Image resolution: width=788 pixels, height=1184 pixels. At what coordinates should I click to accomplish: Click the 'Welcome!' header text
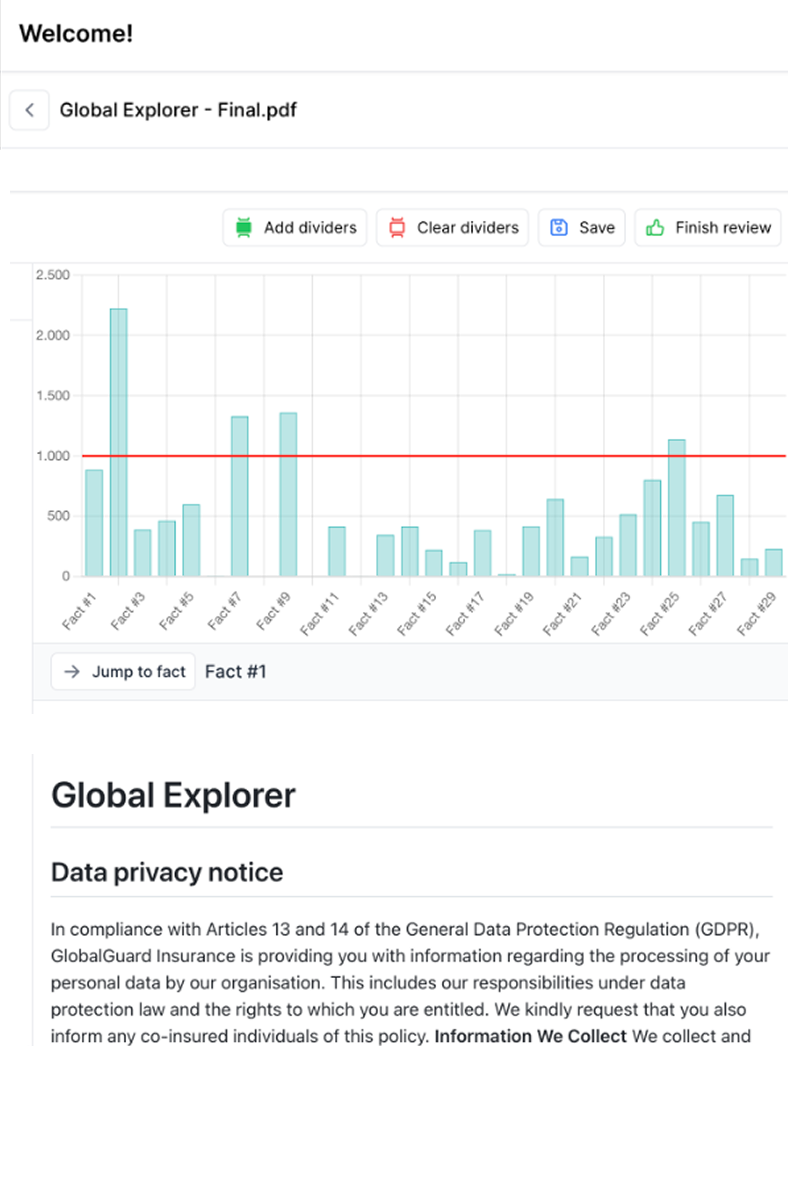point(76,33)
